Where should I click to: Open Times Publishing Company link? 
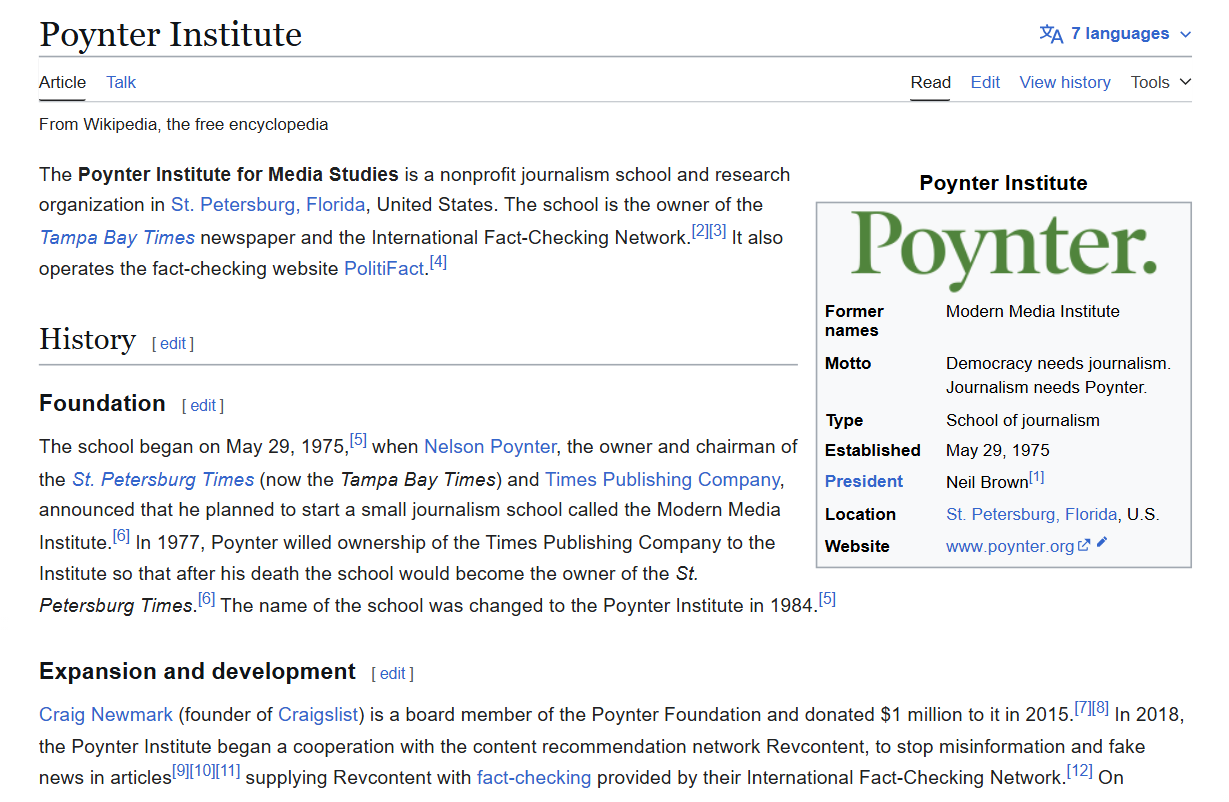[662, 479]
